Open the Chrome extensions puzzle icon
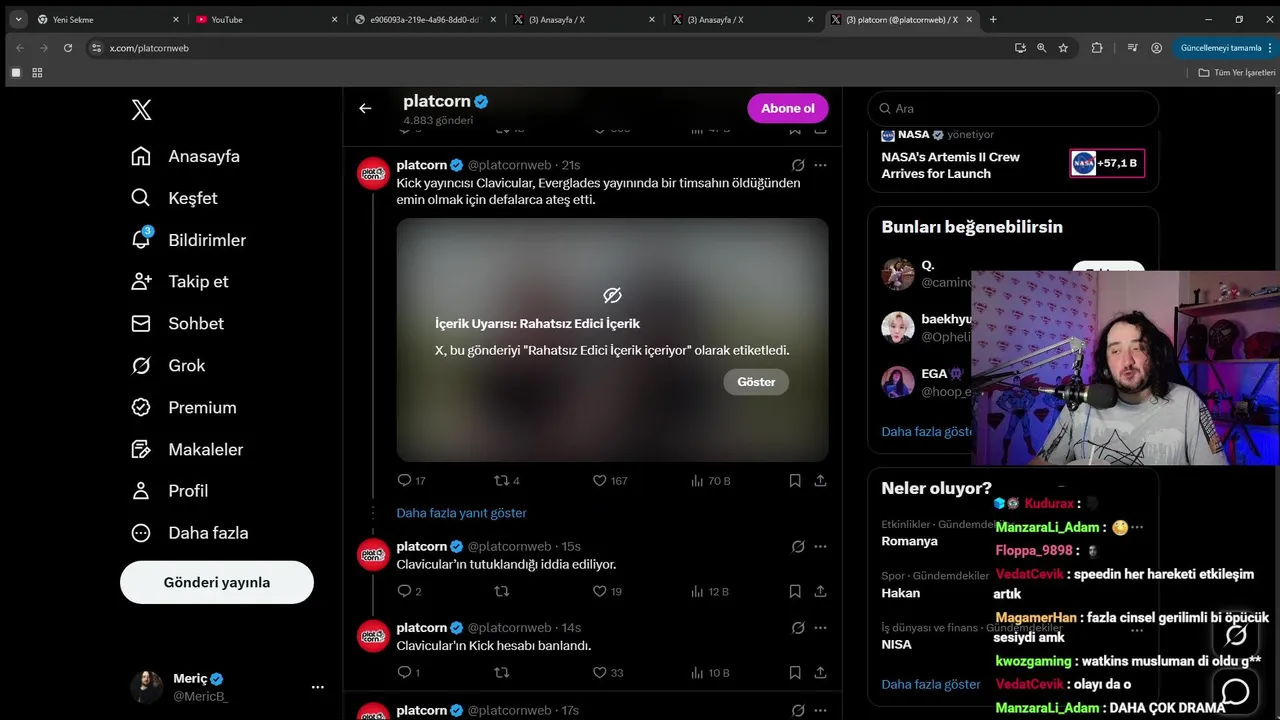Image resolution: width=1280 pixels, height=720 pixels. (1097, 47)
